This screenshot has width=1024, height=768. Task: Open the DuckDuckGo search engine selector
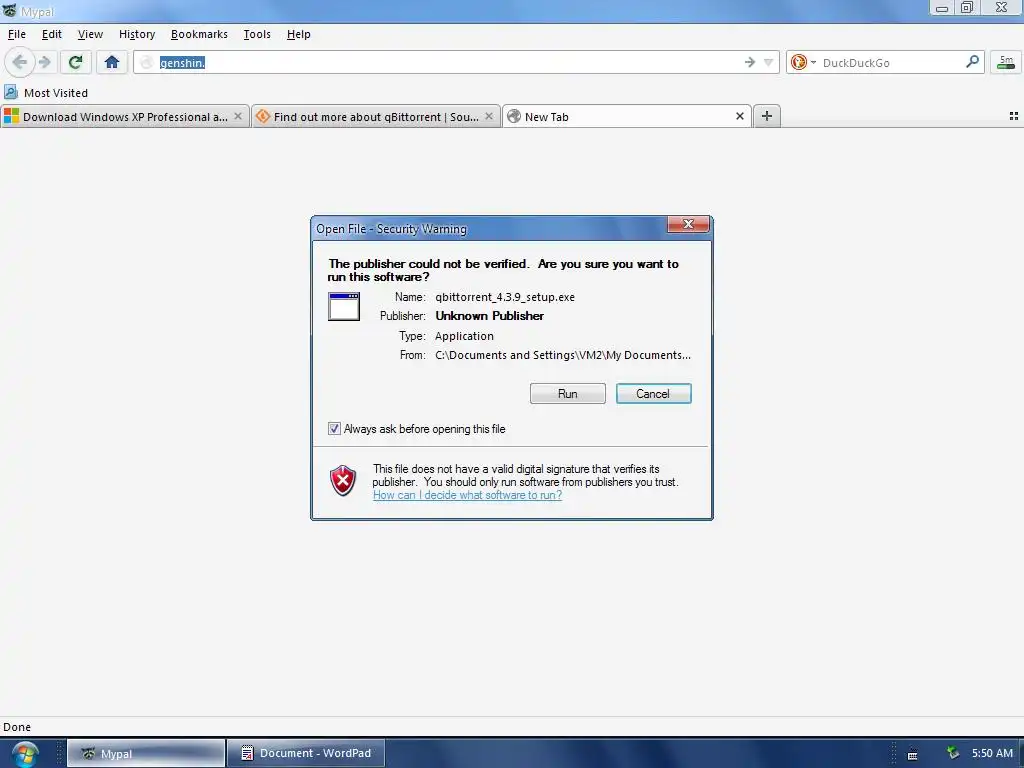coord(803,62)
